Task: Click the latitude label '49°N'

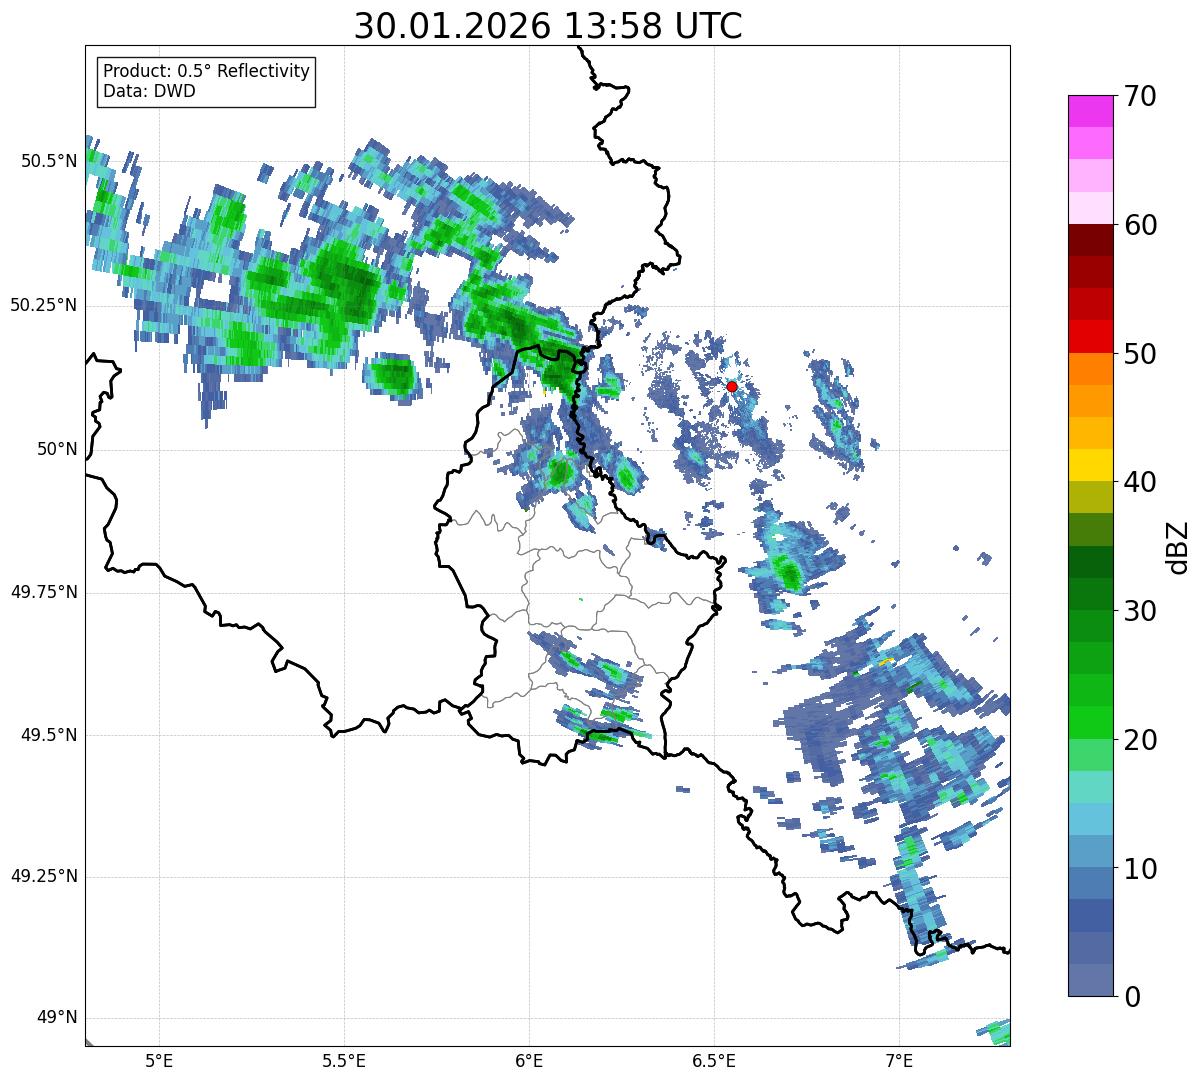Action: (x=56, y=1018)
